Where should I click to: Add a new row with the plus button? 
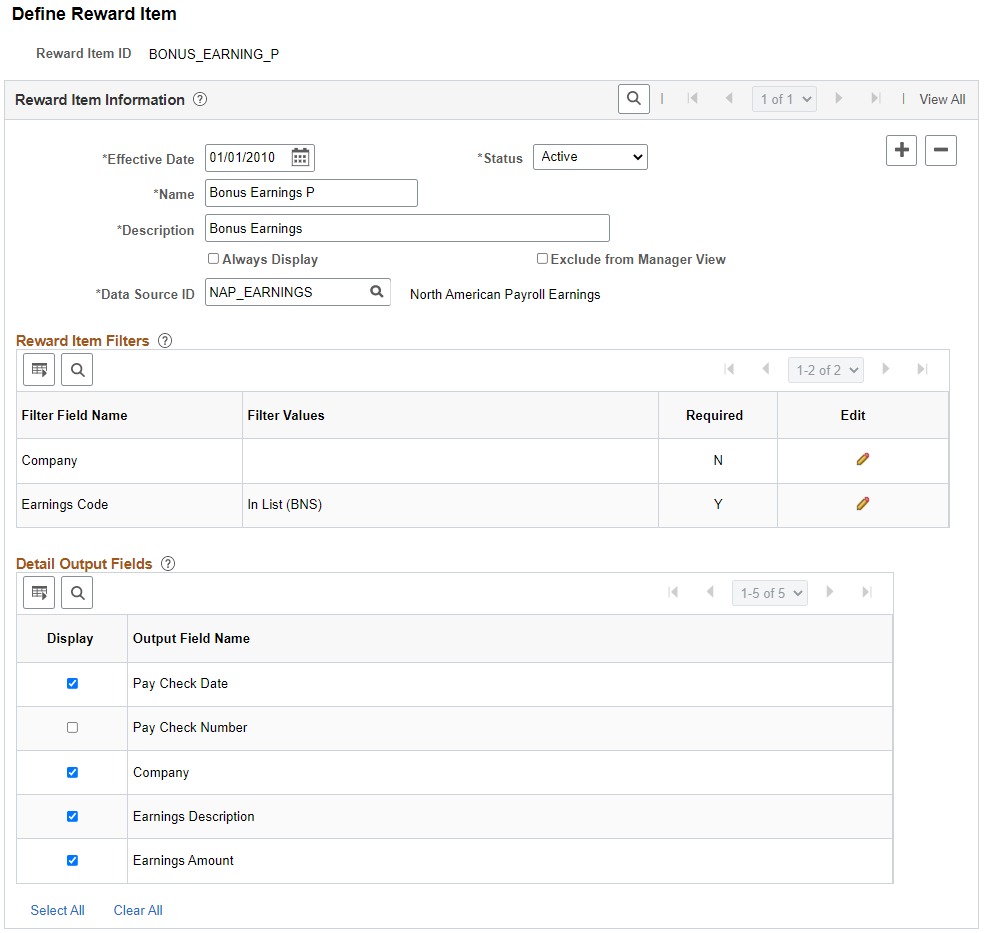[x=901, y=150]
